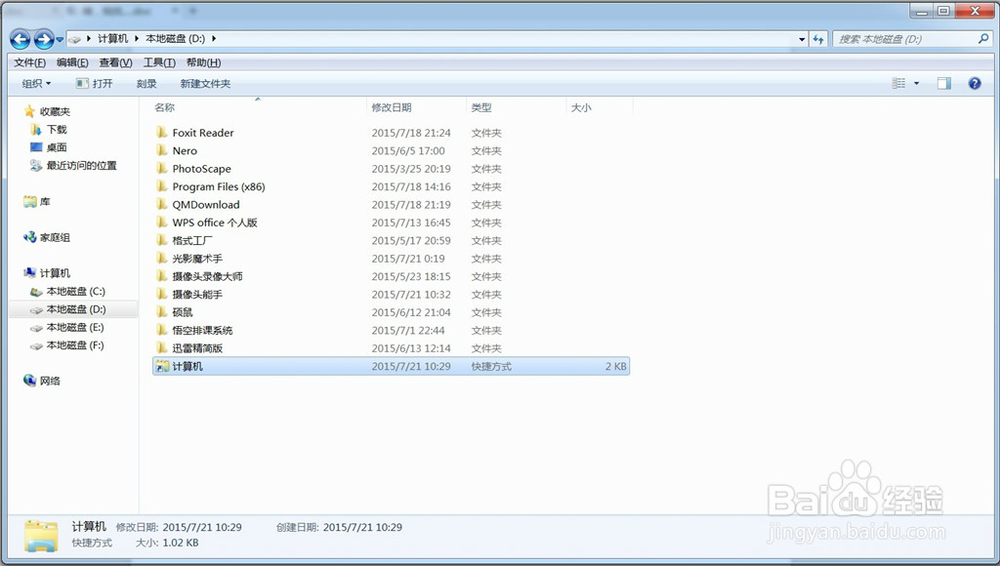The width and height of the screenshot is (1000, 566).
Task: Click the date 2015/7/18 21:24 of Foxit Reader
Action: pos(411,133)
